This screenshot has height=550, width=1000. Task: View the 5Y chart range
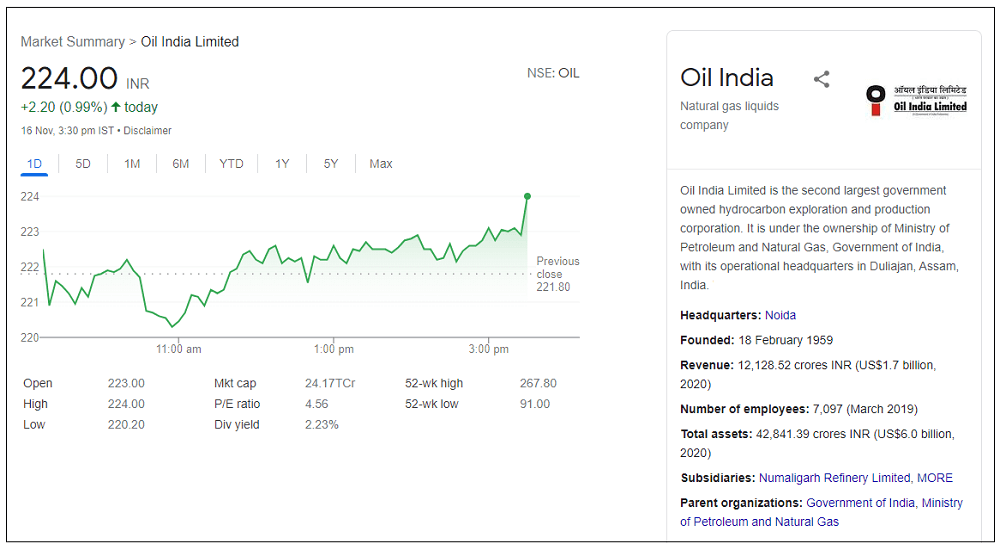coord(330,164)
